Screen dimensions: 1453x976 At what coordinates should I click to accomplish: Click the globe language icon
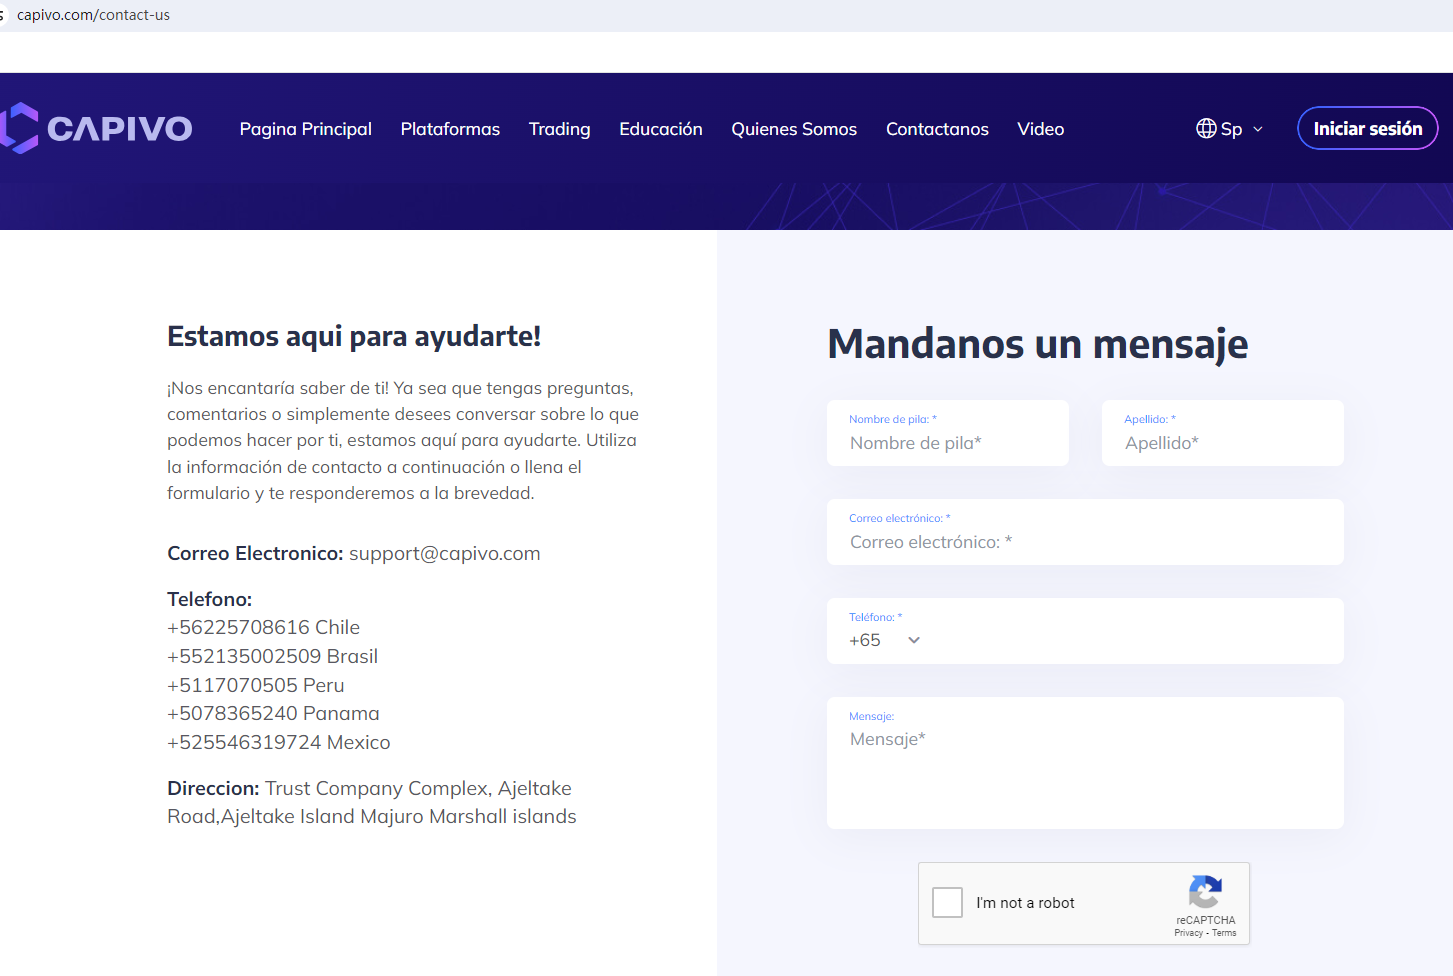[x=1206, y=129]
